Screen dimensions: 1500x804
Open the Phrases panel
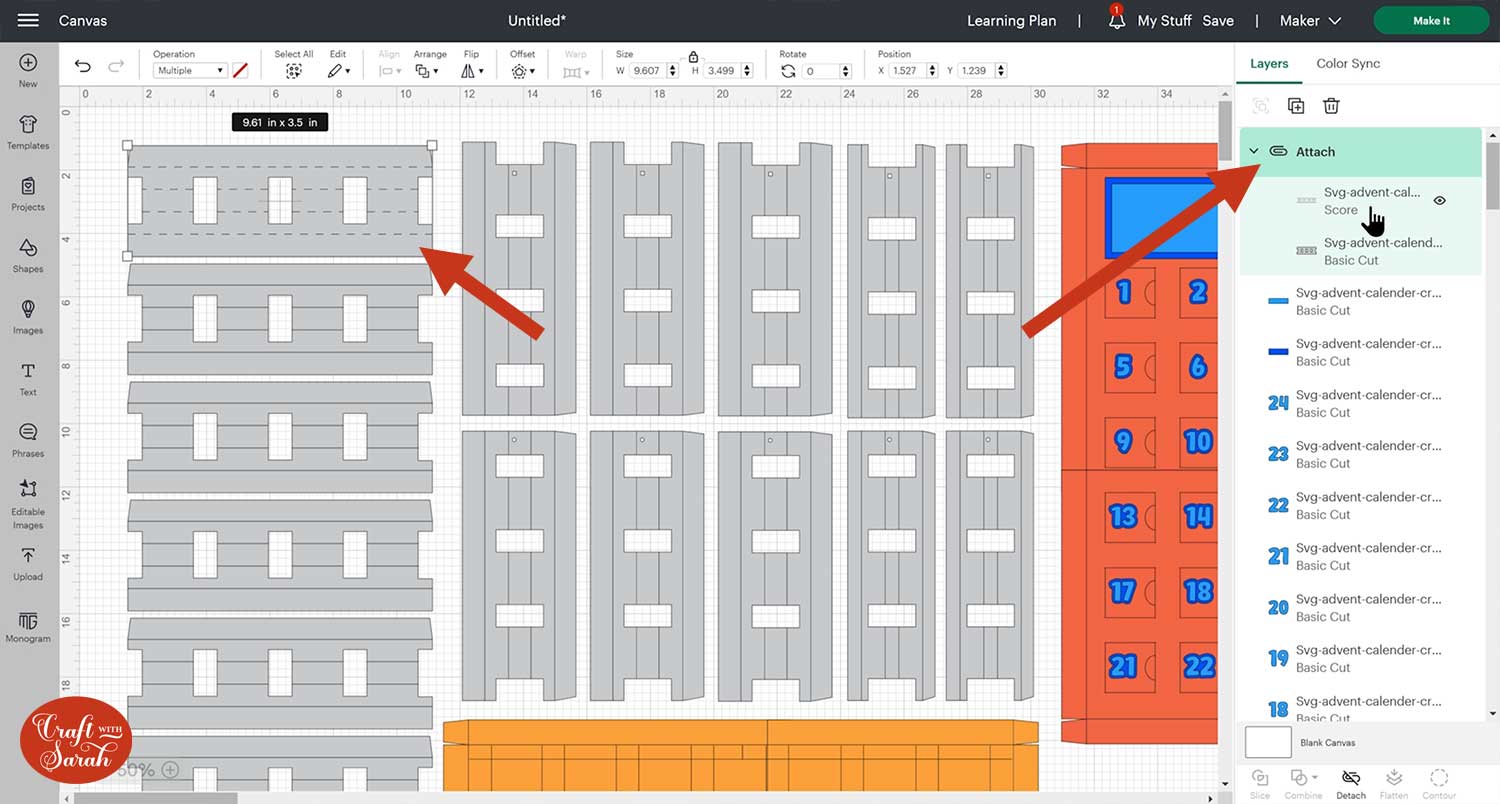28,440
